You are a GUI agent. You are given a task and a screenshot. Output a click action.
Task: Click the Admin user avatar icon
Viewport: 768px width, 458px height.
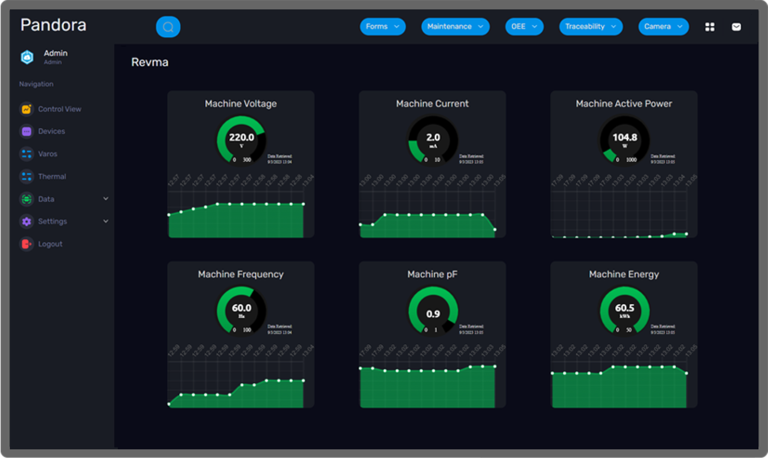point(27,57)
